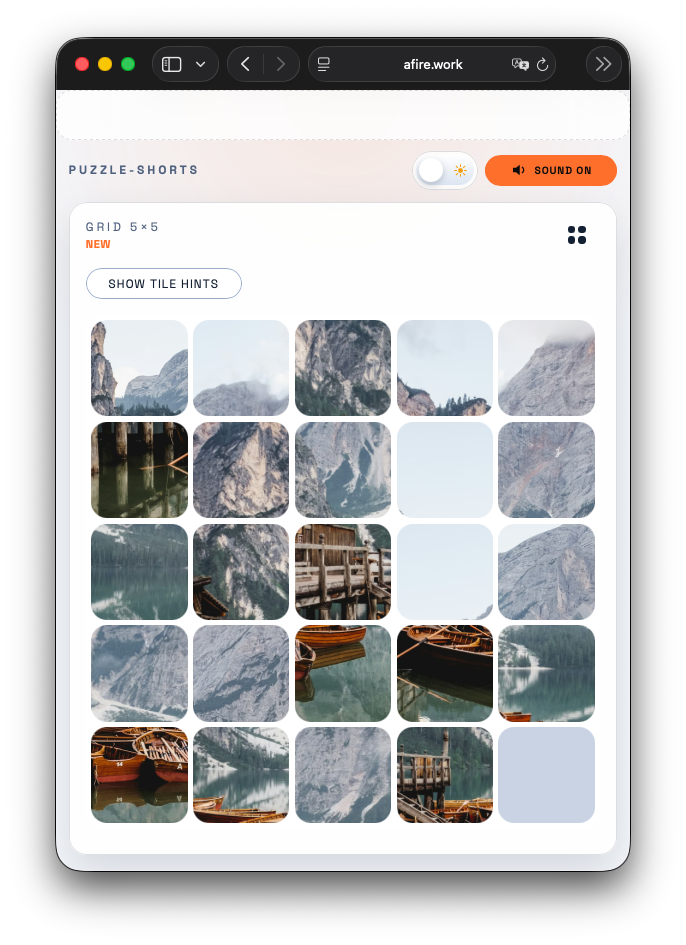
Task: Expand the toolbar overflow double-chevron
Action: (603, 64)
